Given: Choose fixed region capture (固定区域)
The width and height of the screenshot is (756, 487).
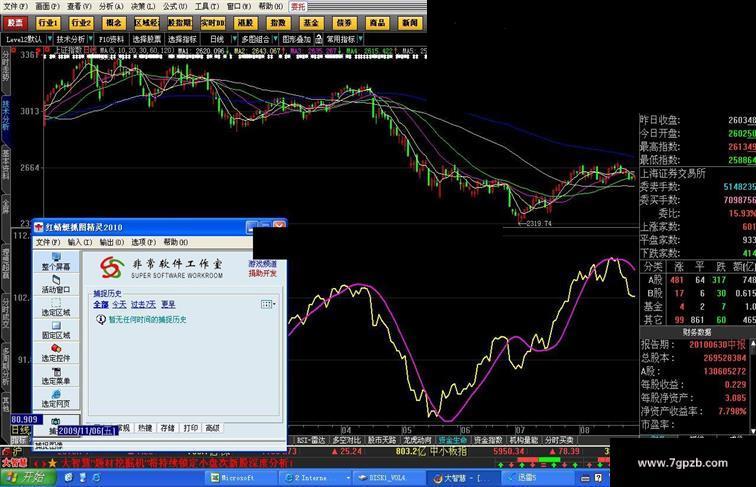Looking at the screenshot, I should [x=56, y=330].
